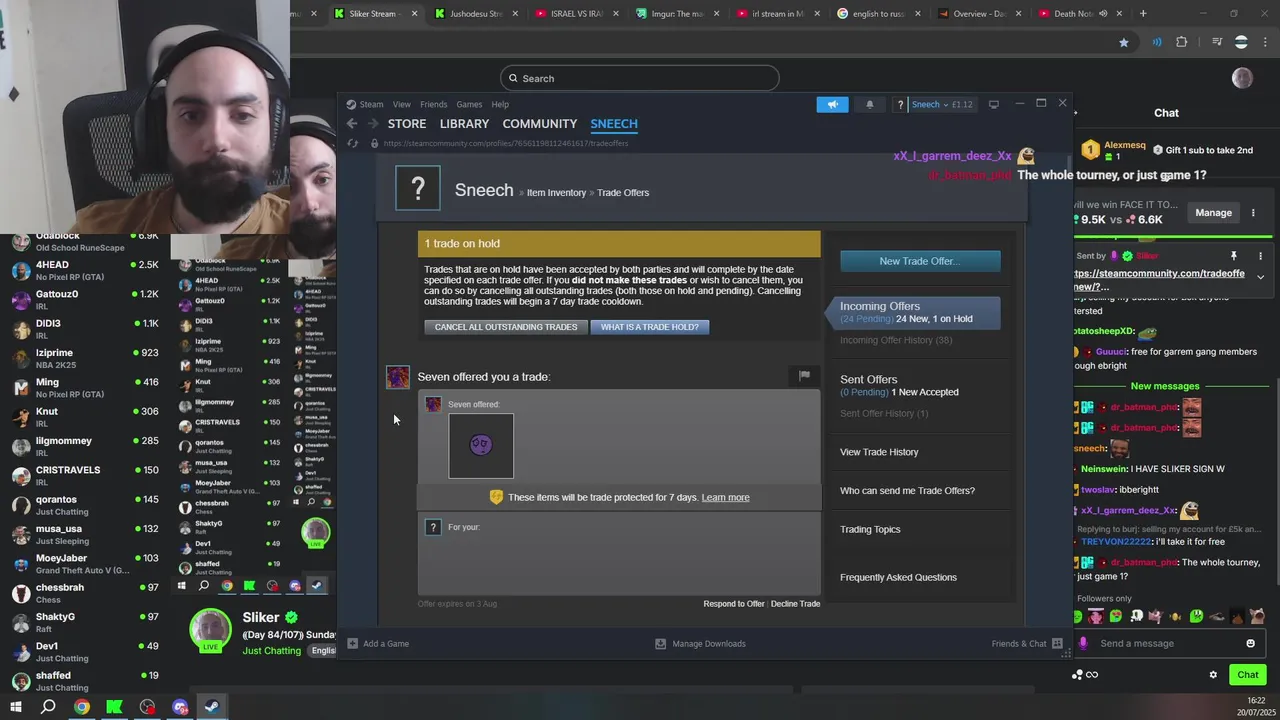This screenshot has height=720, width=1280.
Task: Switch to the ISRAEL VS IRAN browser tab
Action: pyautogui.click(x=577, y=14)
